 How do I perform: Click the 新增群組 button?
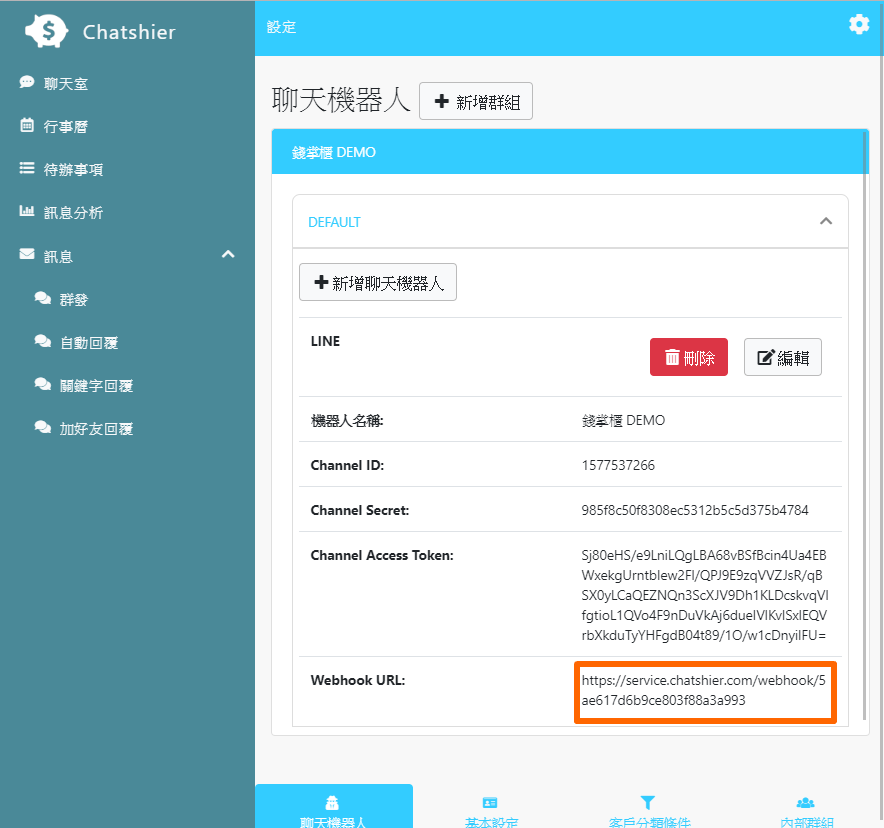click(x=476, y=101)
